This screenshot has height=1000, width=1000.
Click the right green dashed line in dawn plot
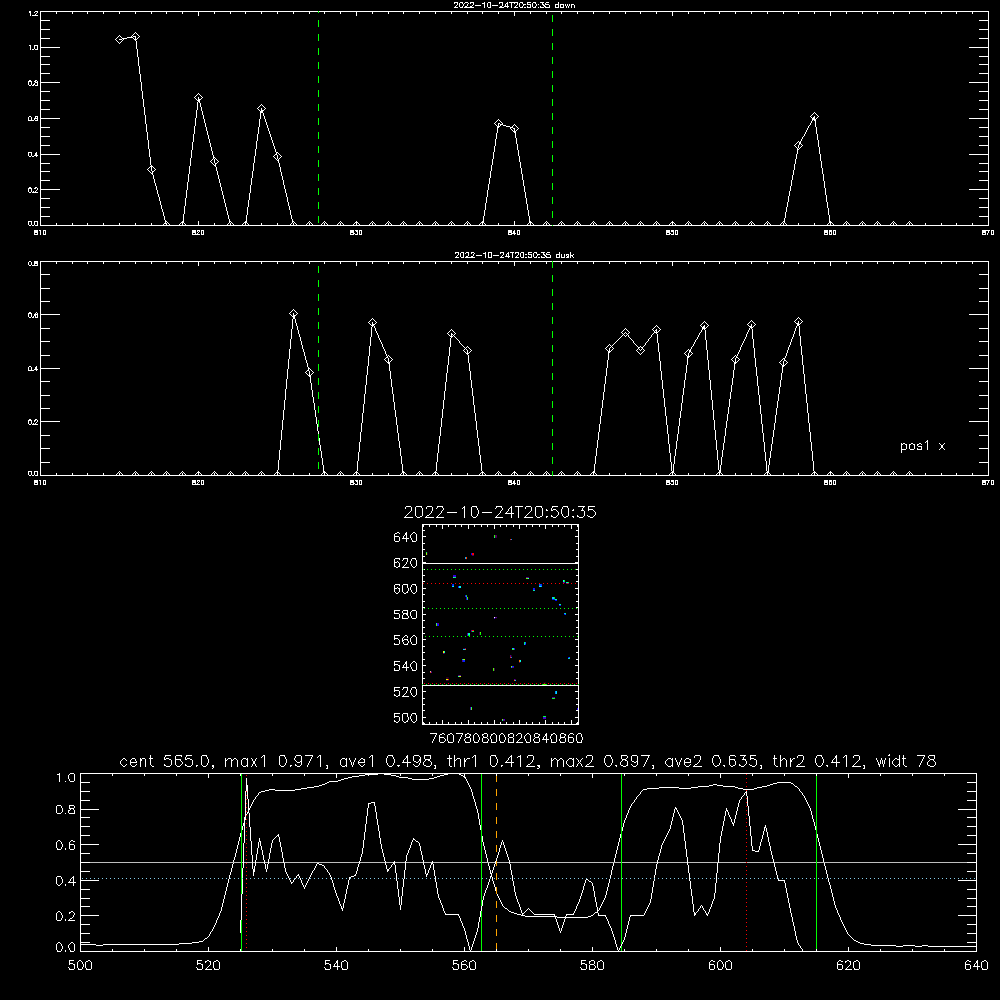(552, 119)
